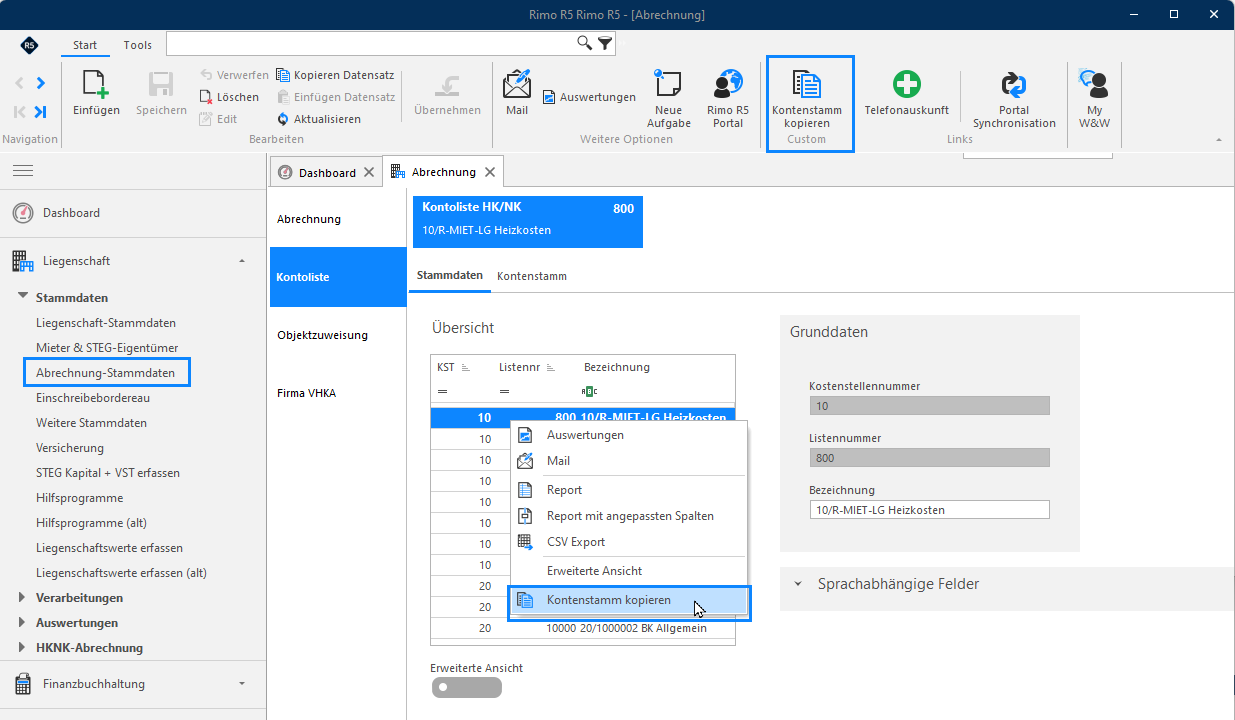The height and width of the screenshot is (720, 1235).
Task: Choose Report in context menu
Action: coord(630,490)
